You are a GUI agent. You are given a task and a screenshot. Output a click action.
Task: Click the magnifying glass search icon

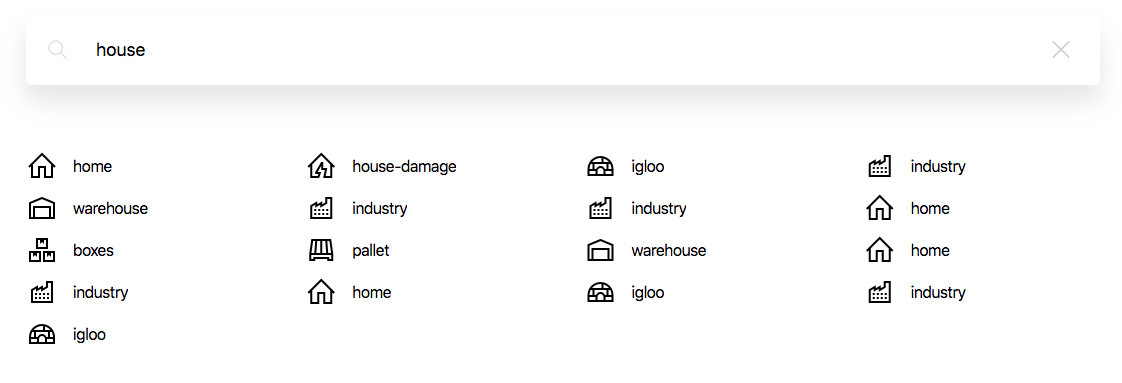(58, 49)
